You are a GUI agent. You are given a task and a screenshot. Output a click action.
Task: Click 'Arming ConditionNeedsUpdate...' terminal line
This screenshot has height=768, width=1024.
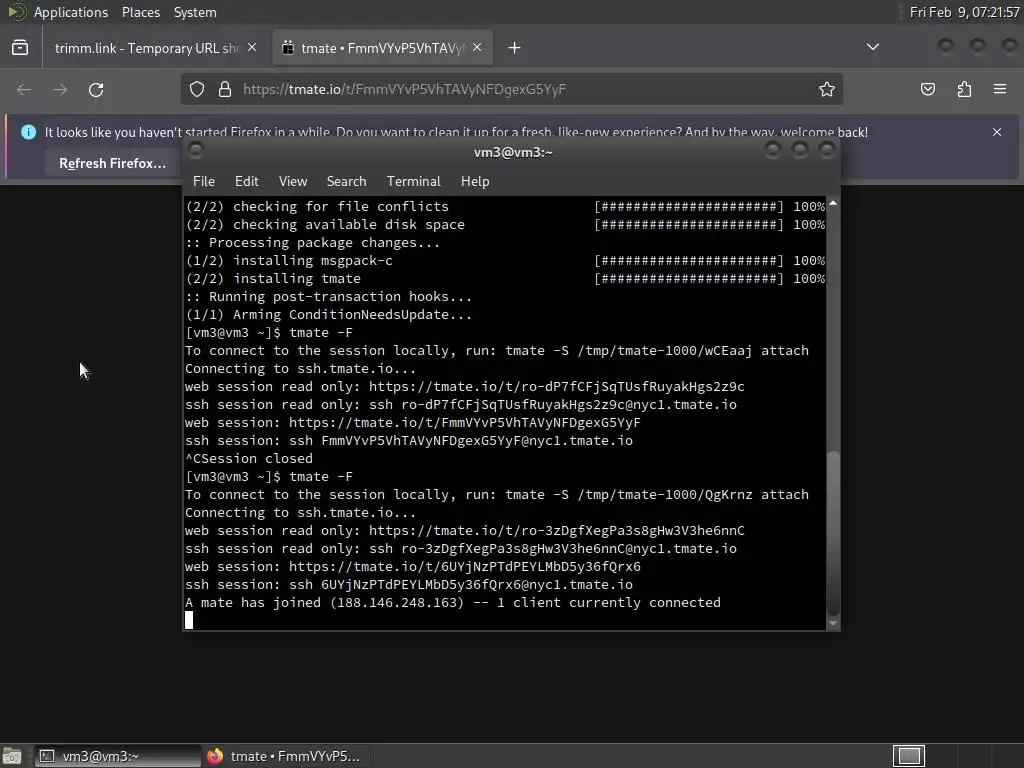pyautogui.click(x=328, y=315)
